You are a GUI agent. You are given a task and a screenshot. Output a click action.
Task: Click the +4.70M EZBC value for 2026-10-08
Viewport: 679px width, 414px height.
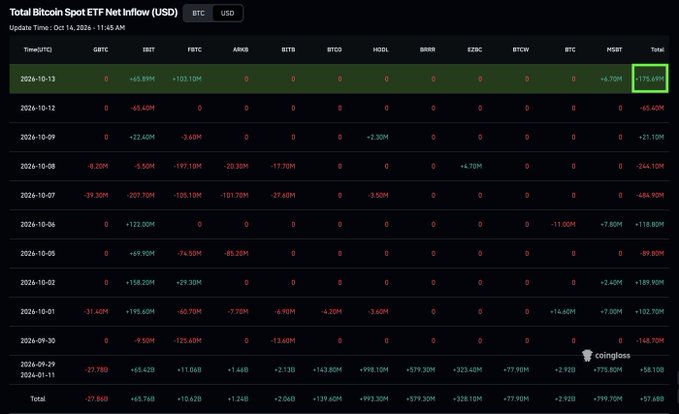coord(471,166)
